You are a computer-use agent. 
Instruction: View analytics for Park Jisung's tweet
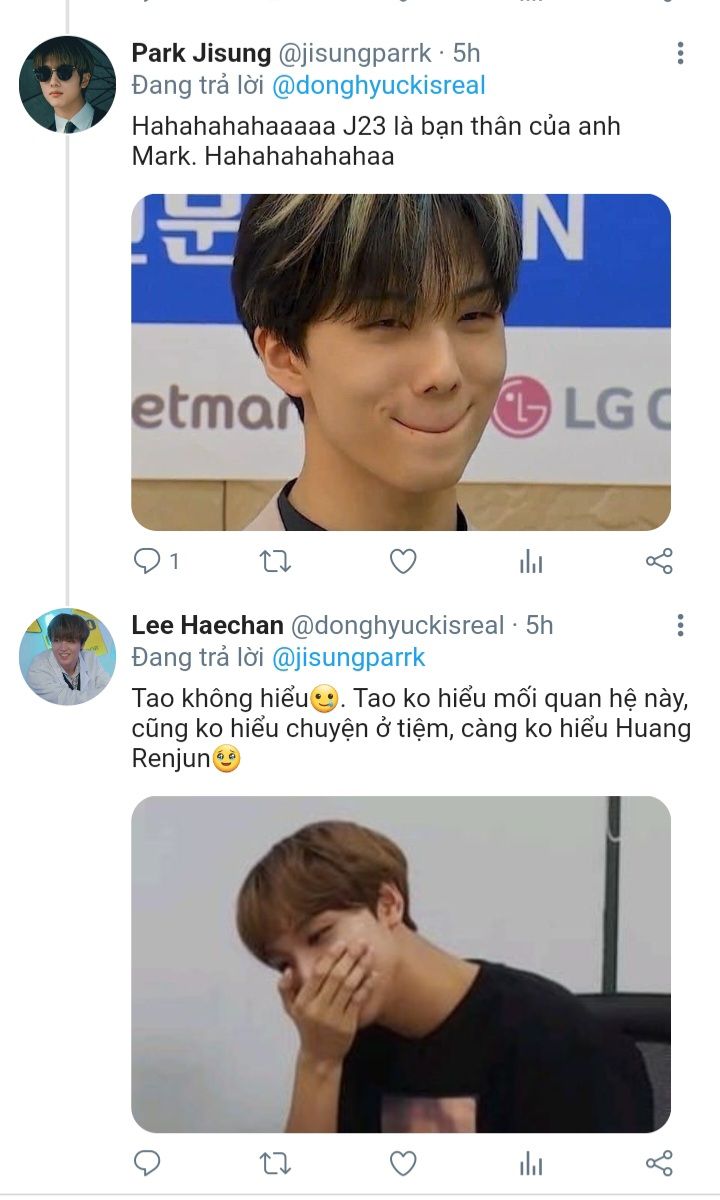(x=531, y=562)
